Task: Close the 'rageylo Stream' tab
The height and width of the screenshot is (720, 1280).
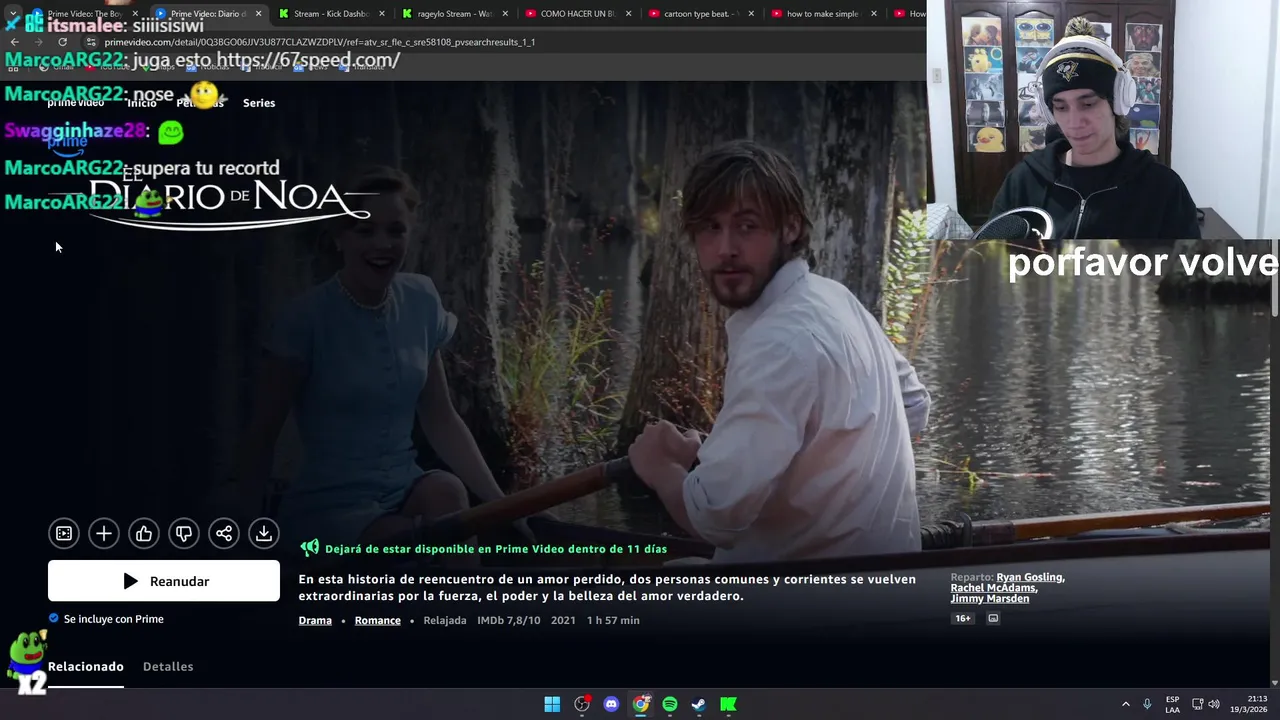Action: tap(505, 14)
